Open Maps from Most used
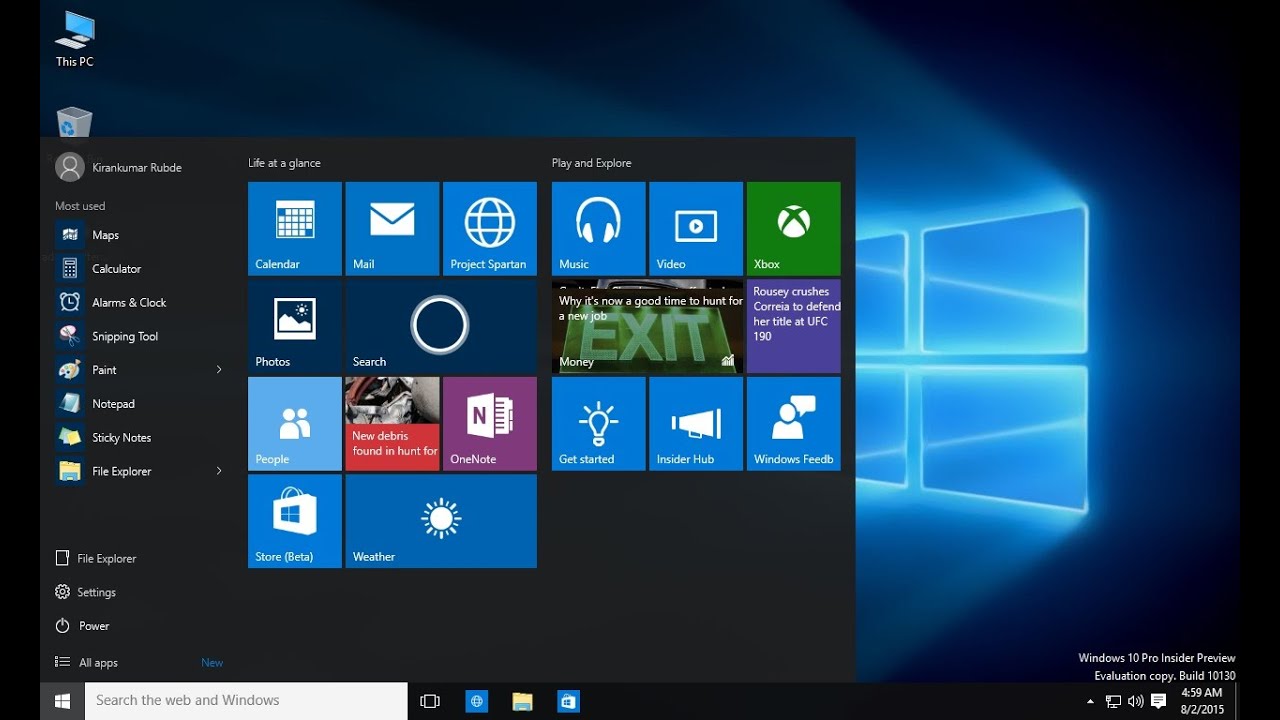Viewport: 1280px width, 720px height. [x=140, y=235]
